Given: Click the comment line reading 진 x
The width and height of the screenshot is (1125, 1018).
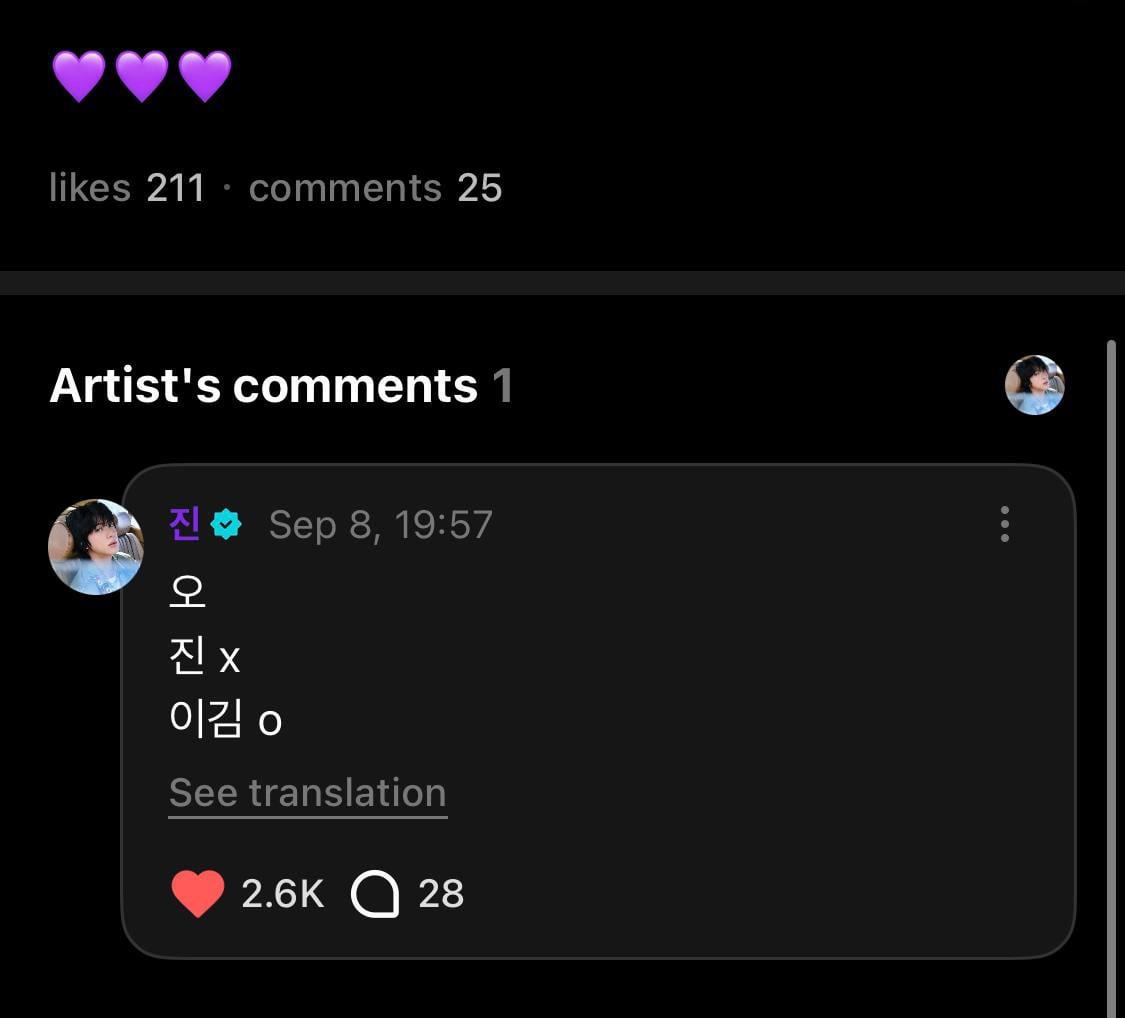Looking at the screenshot, I should click(205, 657).
